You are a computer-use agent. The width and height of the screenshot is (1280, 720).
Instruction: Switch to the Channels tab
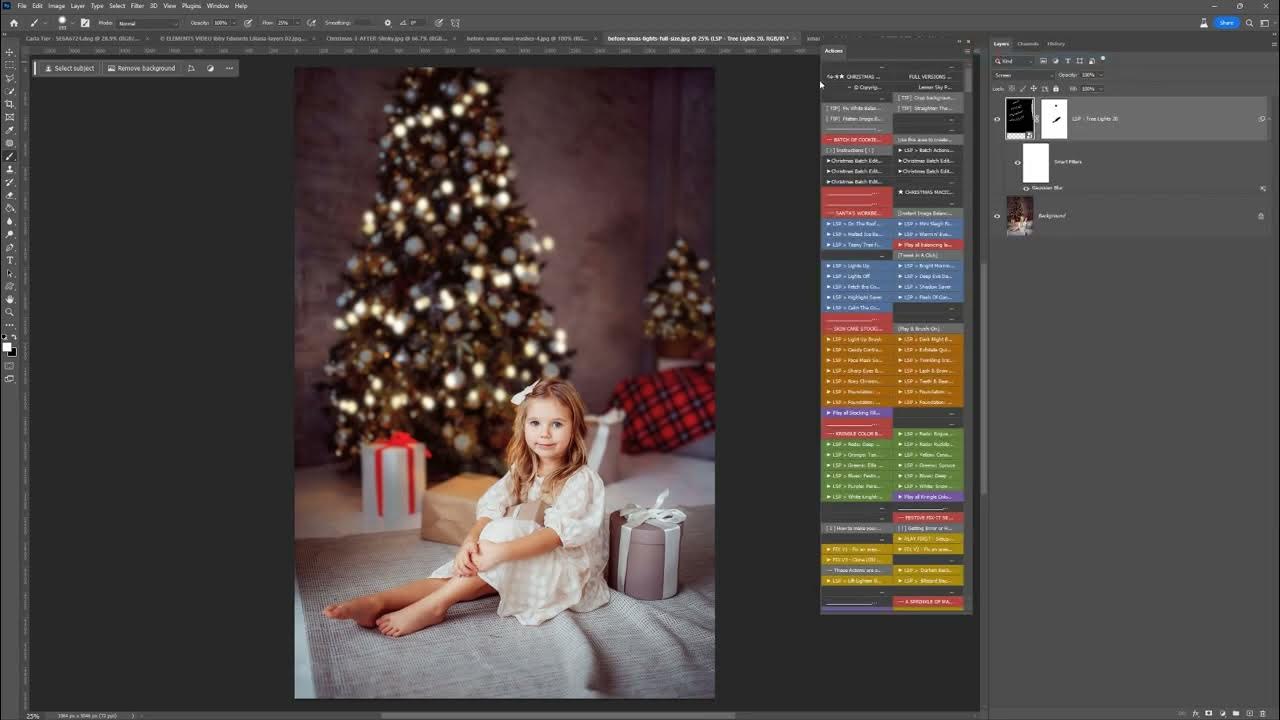tap(1028, 44)
